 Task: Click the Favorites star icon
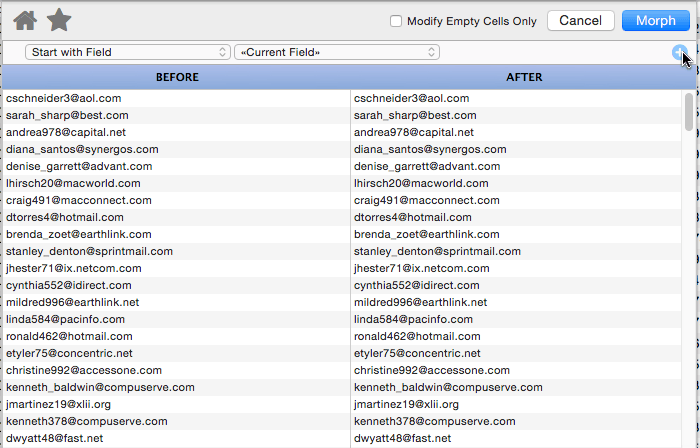(59, 20)
